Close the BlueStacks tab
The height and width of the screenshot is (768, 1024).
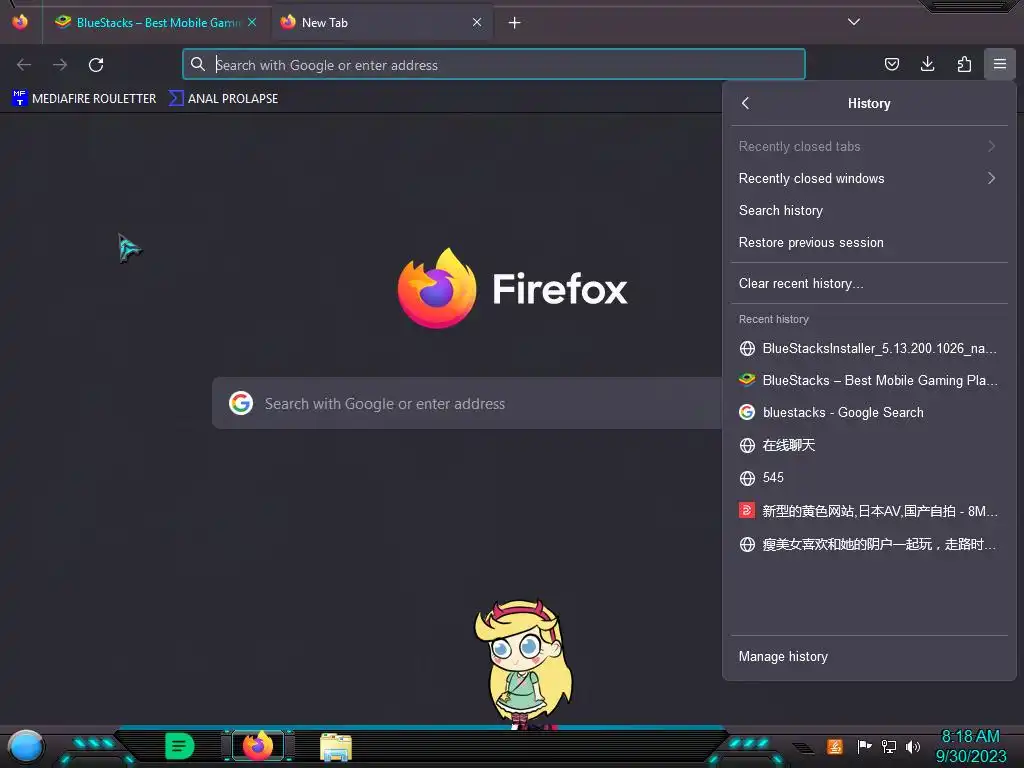[x=252, y=22]
